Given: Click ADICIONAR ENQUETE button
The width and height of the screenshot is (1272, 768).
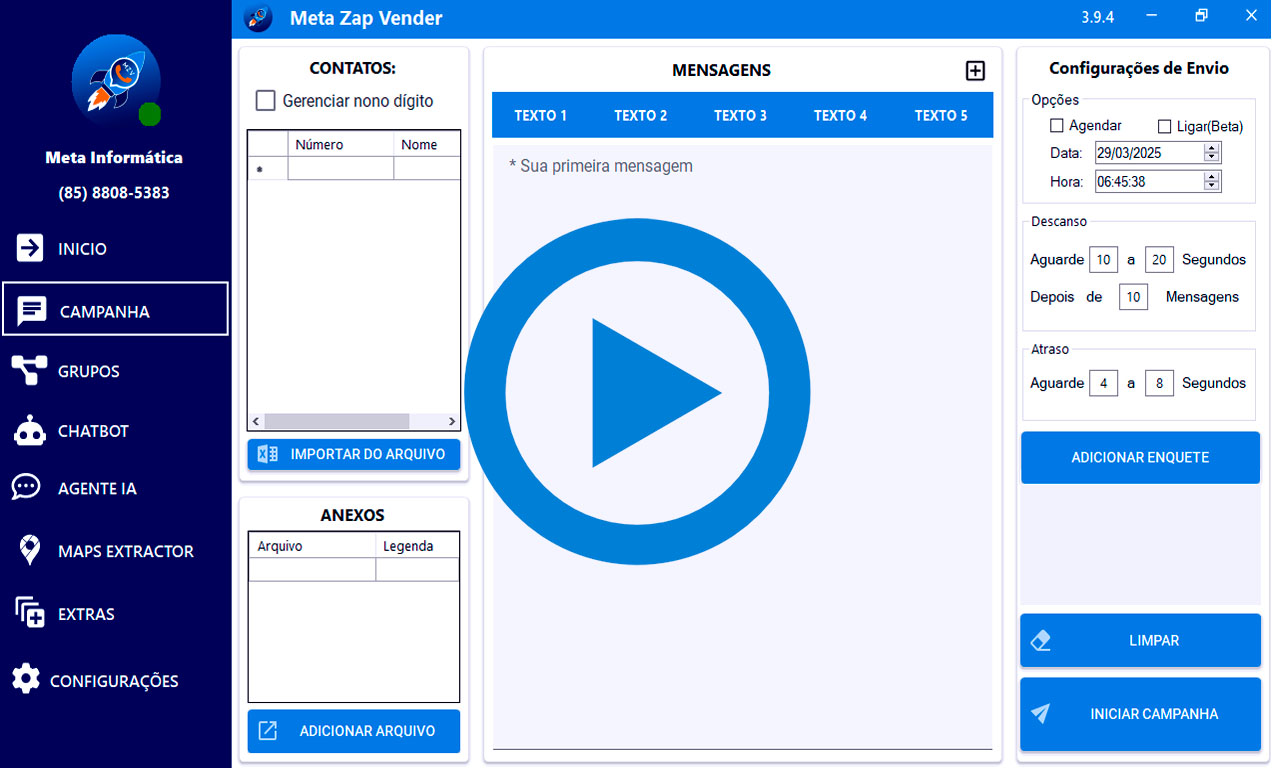Looking at the screenshot, I should click(x=1140, y=457).
